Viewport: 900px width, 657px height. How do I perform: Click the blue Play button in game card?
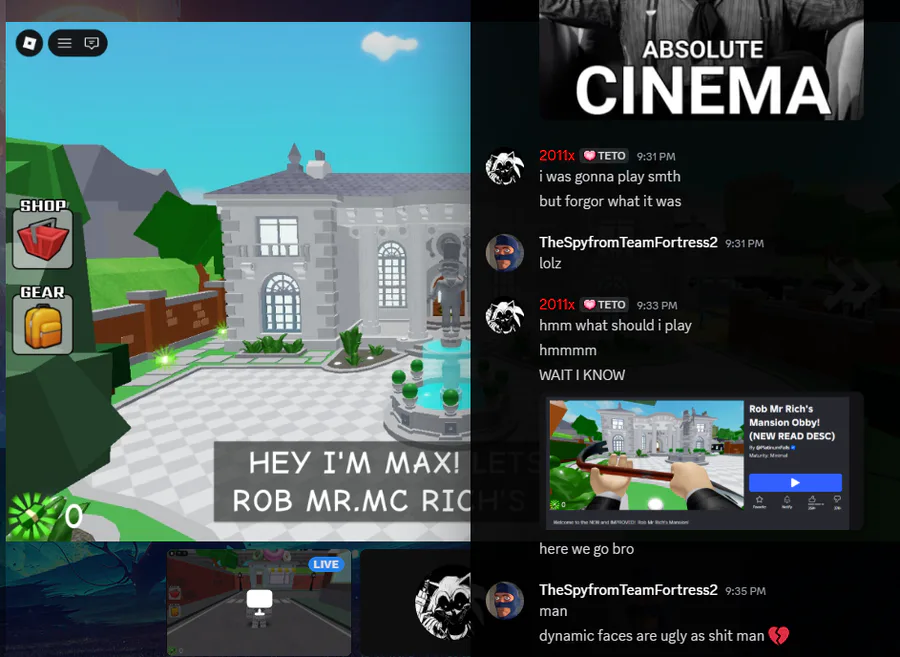[x=795, y=483]
